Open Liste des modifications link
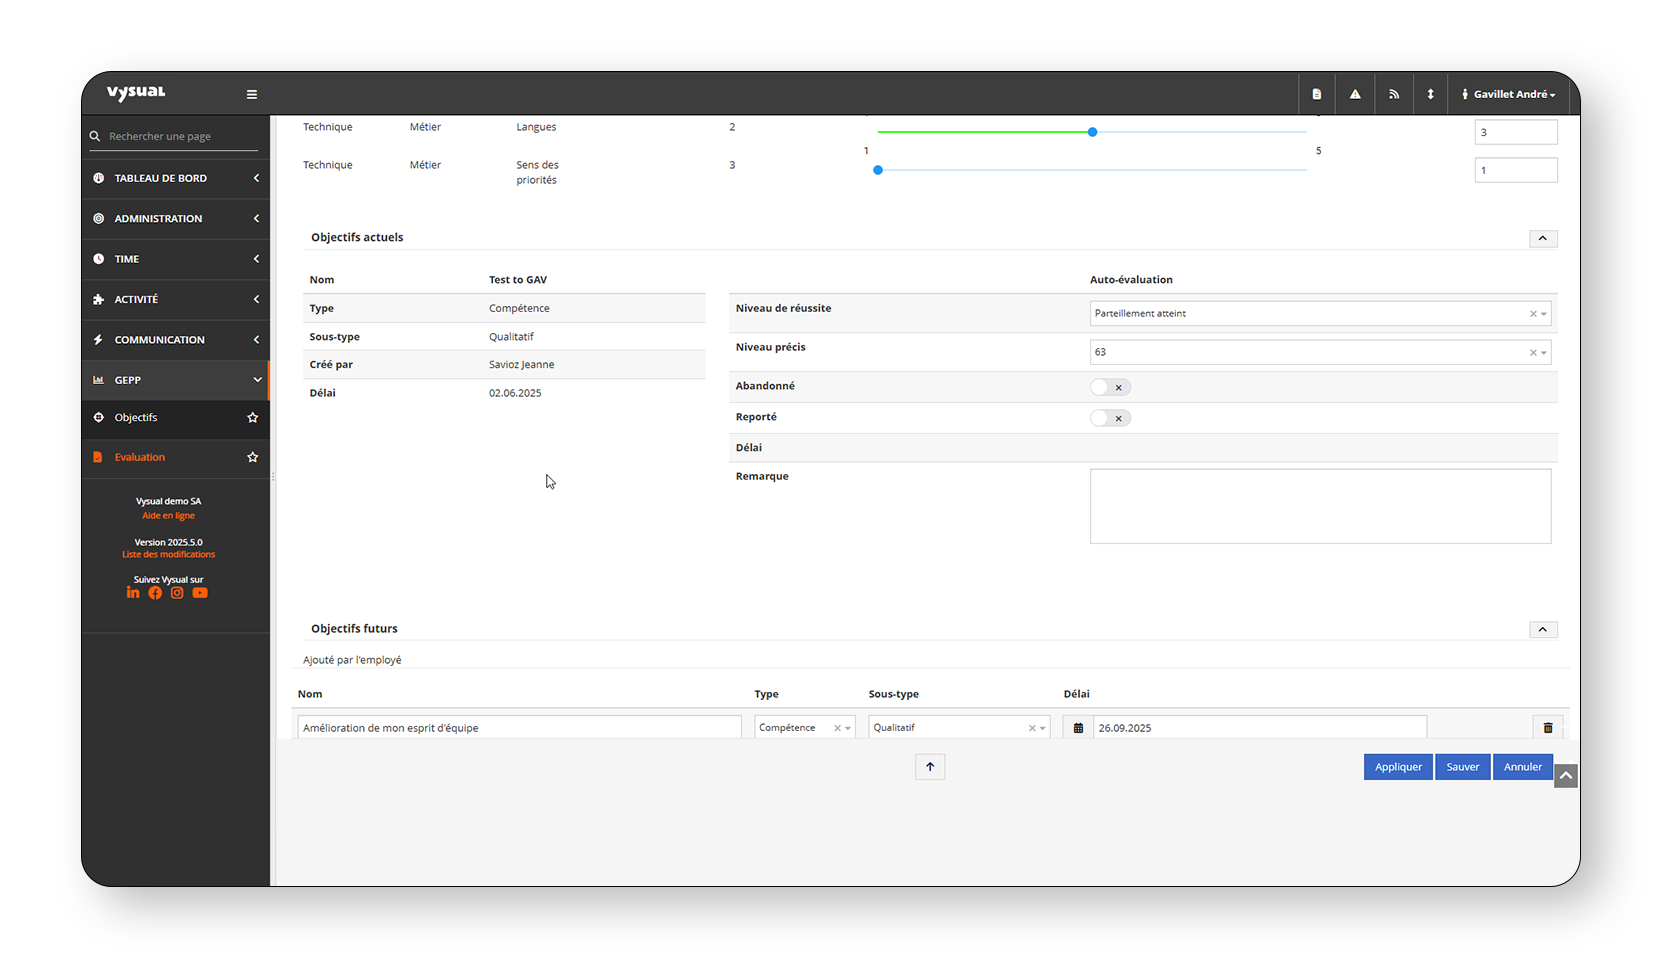 click(168, 554)
